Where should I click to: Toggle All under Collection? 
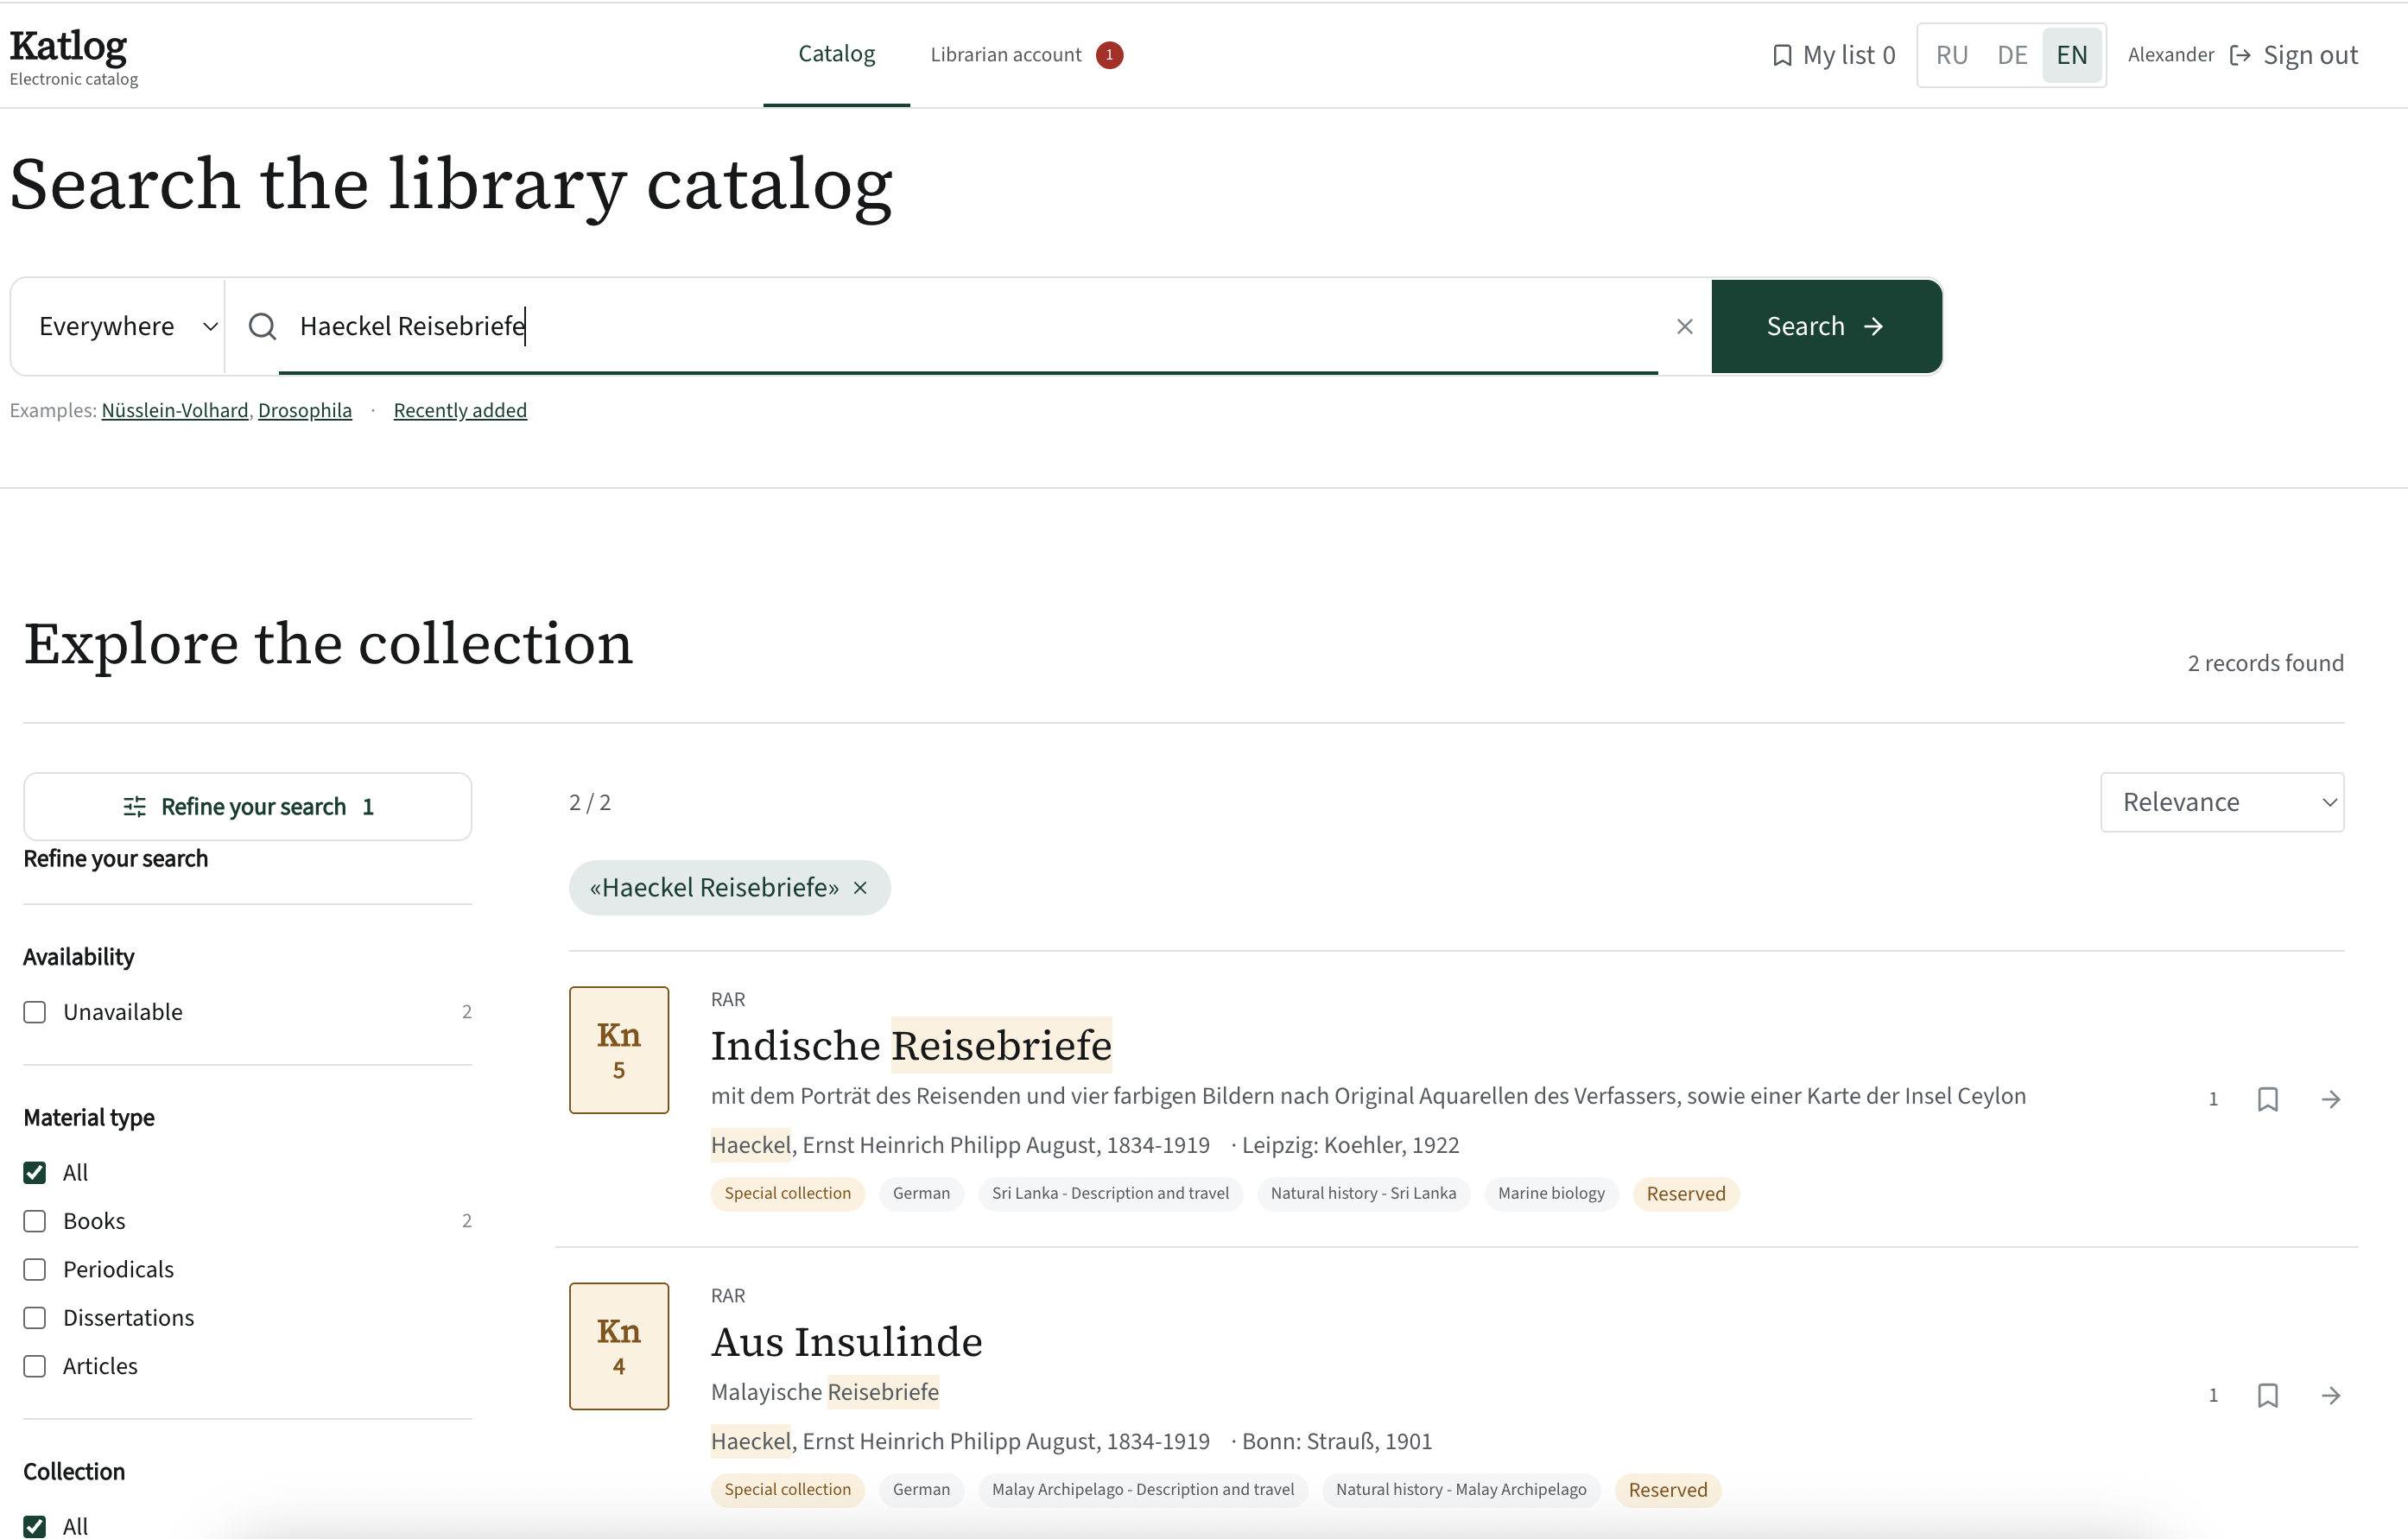pos(35,1526)
